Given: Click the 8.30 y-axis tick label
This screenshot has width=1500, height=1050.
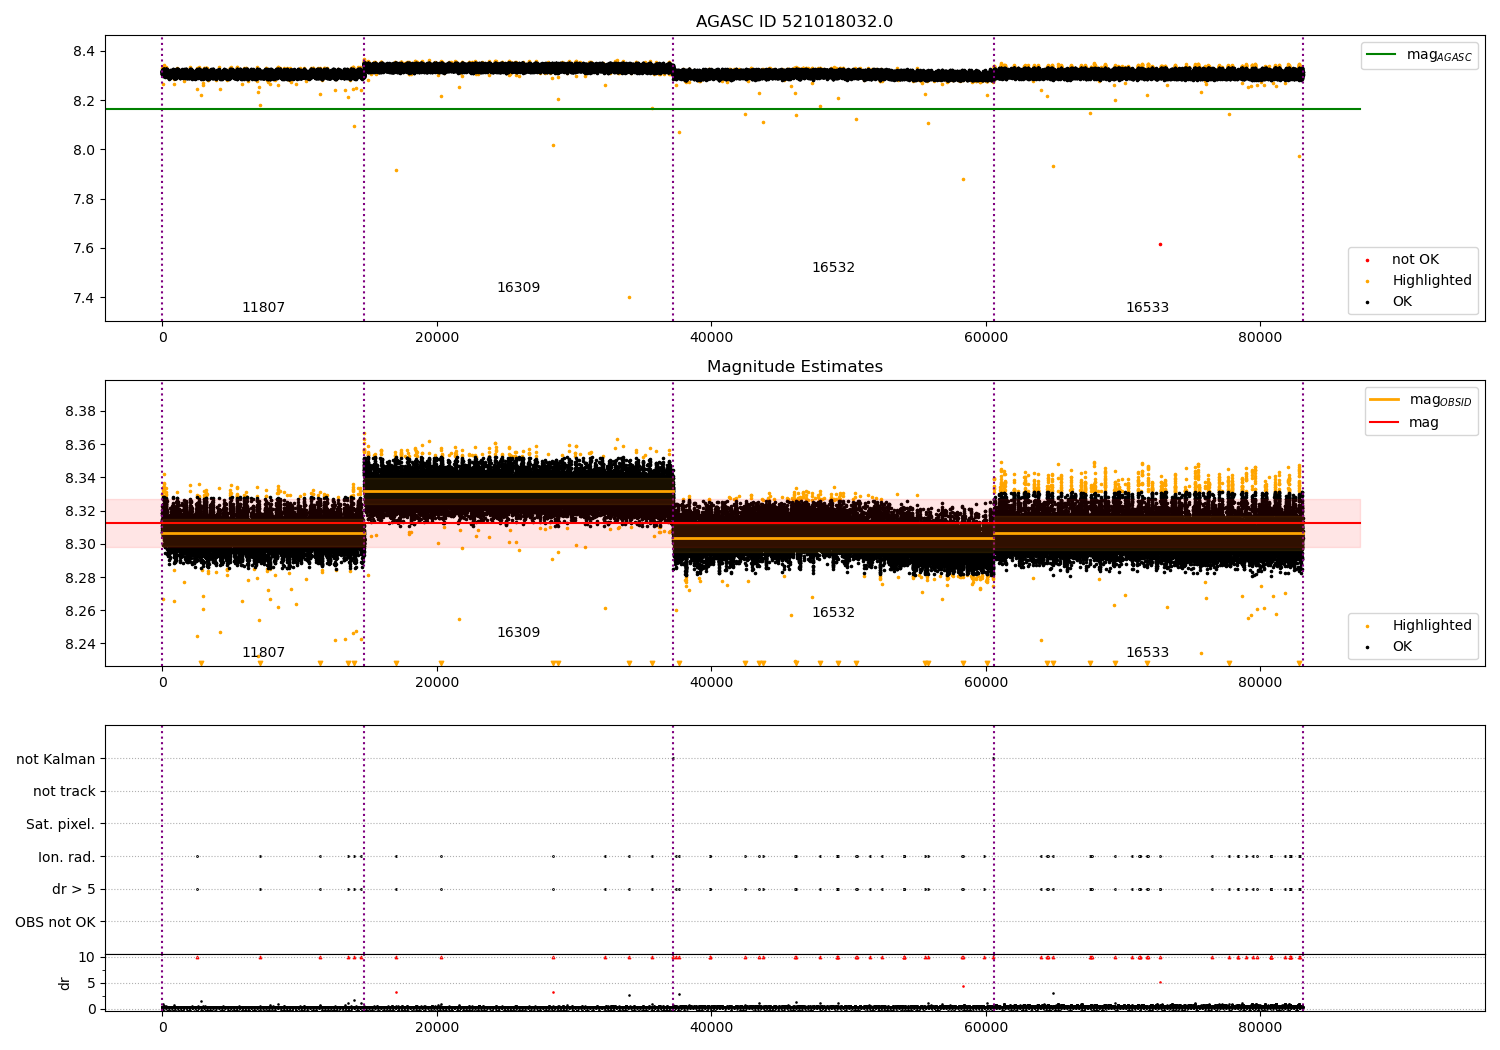Looking at the screenshot, I should tap(80, 545).
